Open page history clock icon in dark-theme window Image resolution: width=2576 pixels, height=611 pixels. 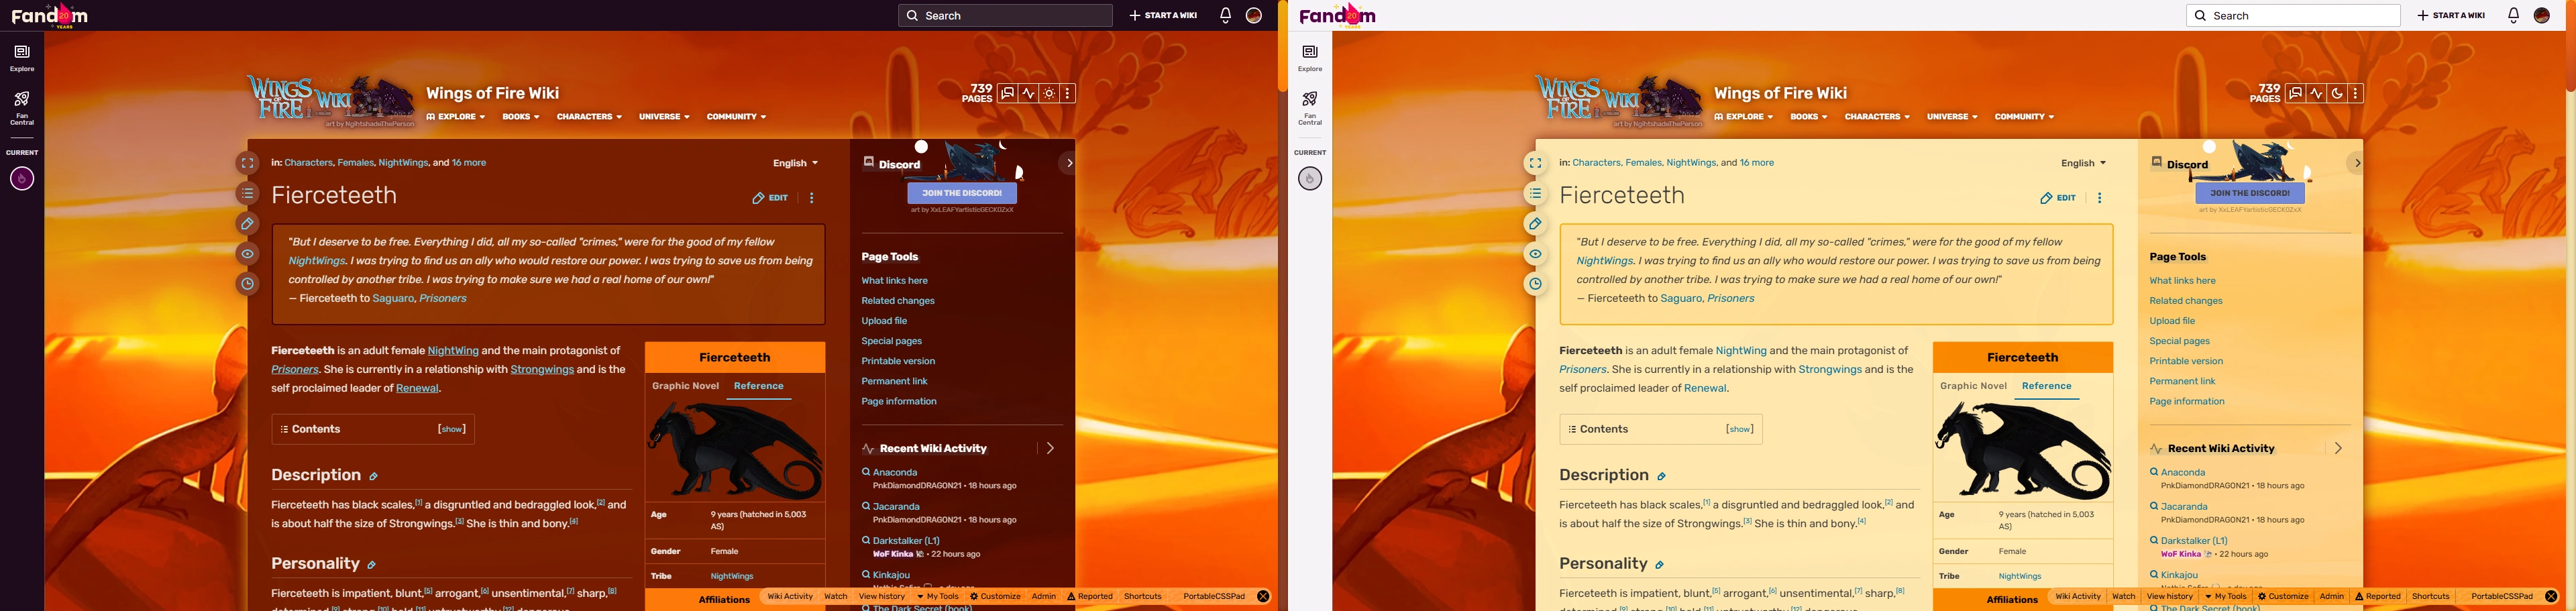click(x=247, y=284)
